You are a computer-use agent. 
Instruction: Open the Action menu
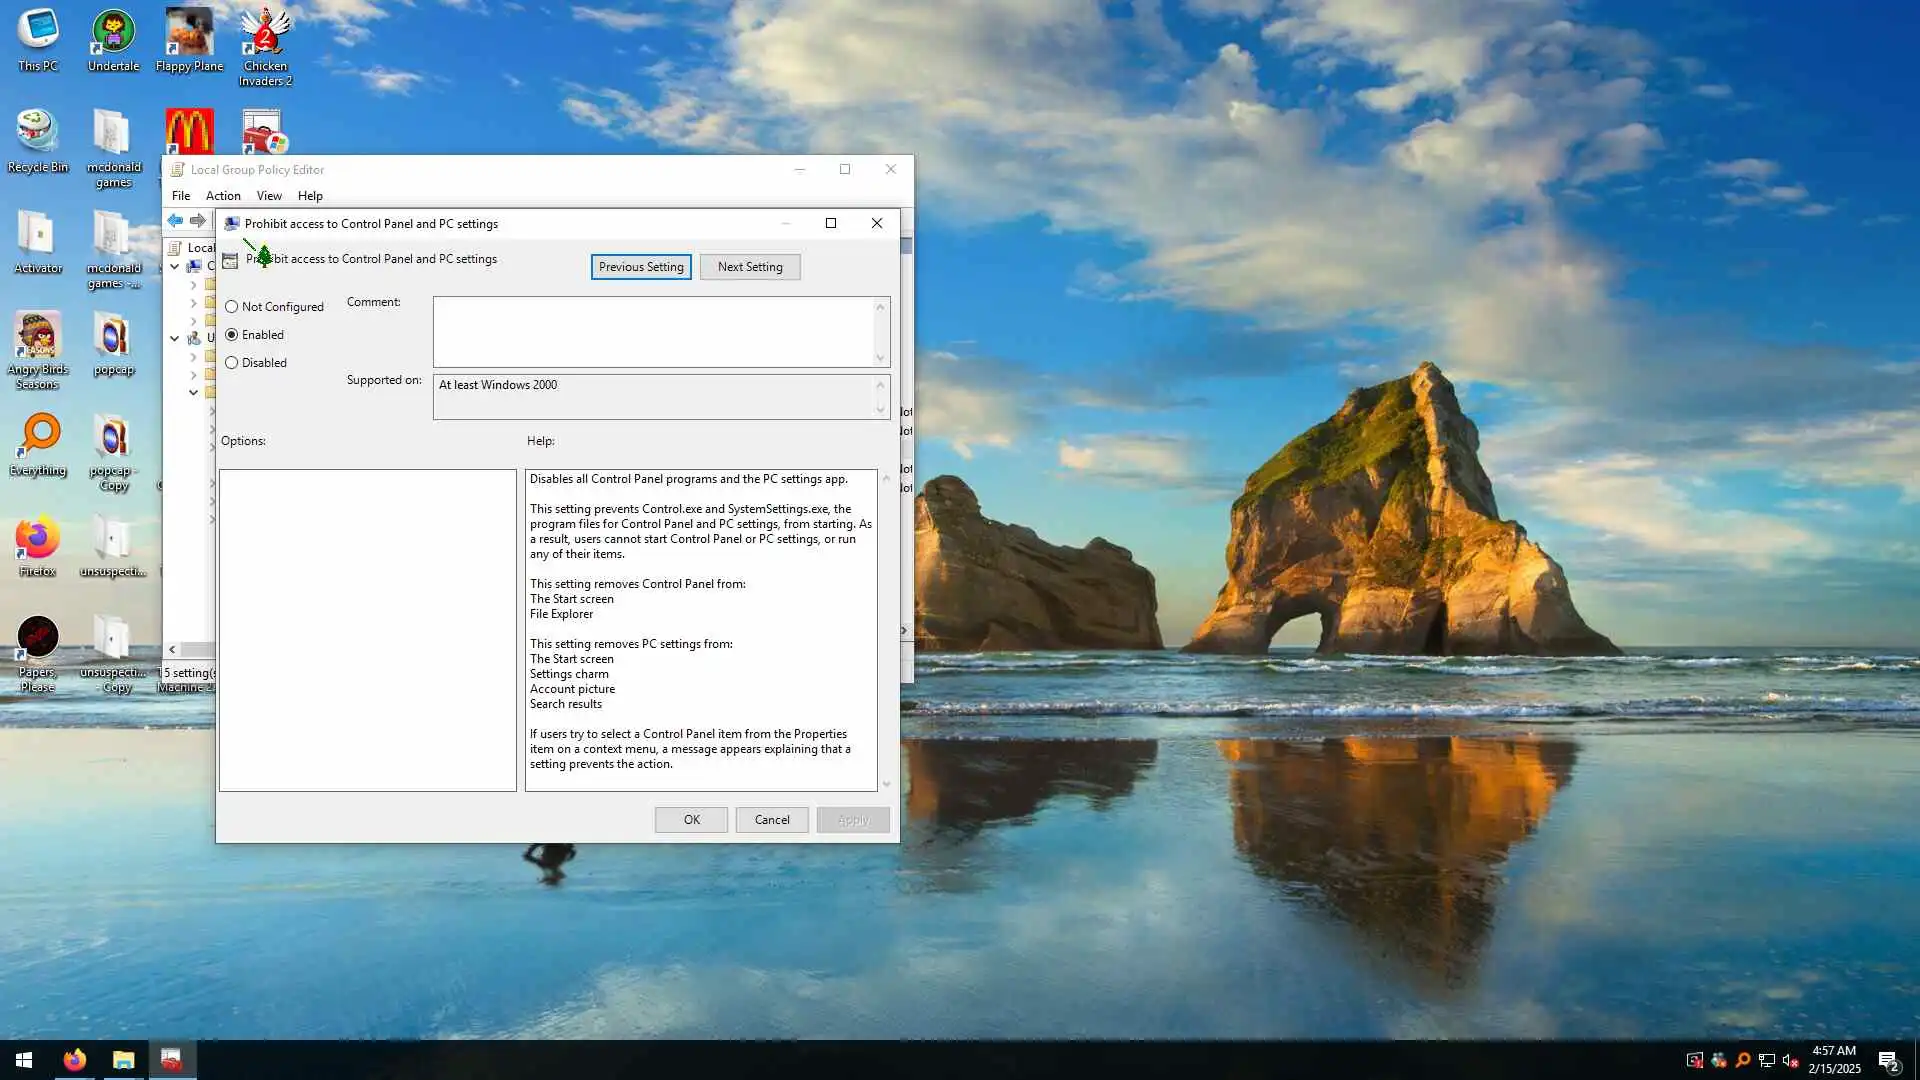tap(223, 196)
